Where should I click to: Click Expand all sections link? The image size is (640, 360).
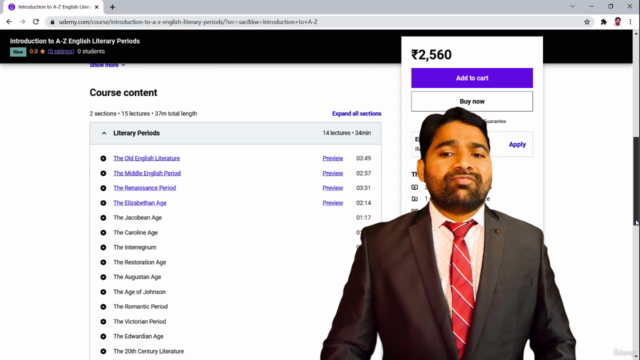[356, 113]
